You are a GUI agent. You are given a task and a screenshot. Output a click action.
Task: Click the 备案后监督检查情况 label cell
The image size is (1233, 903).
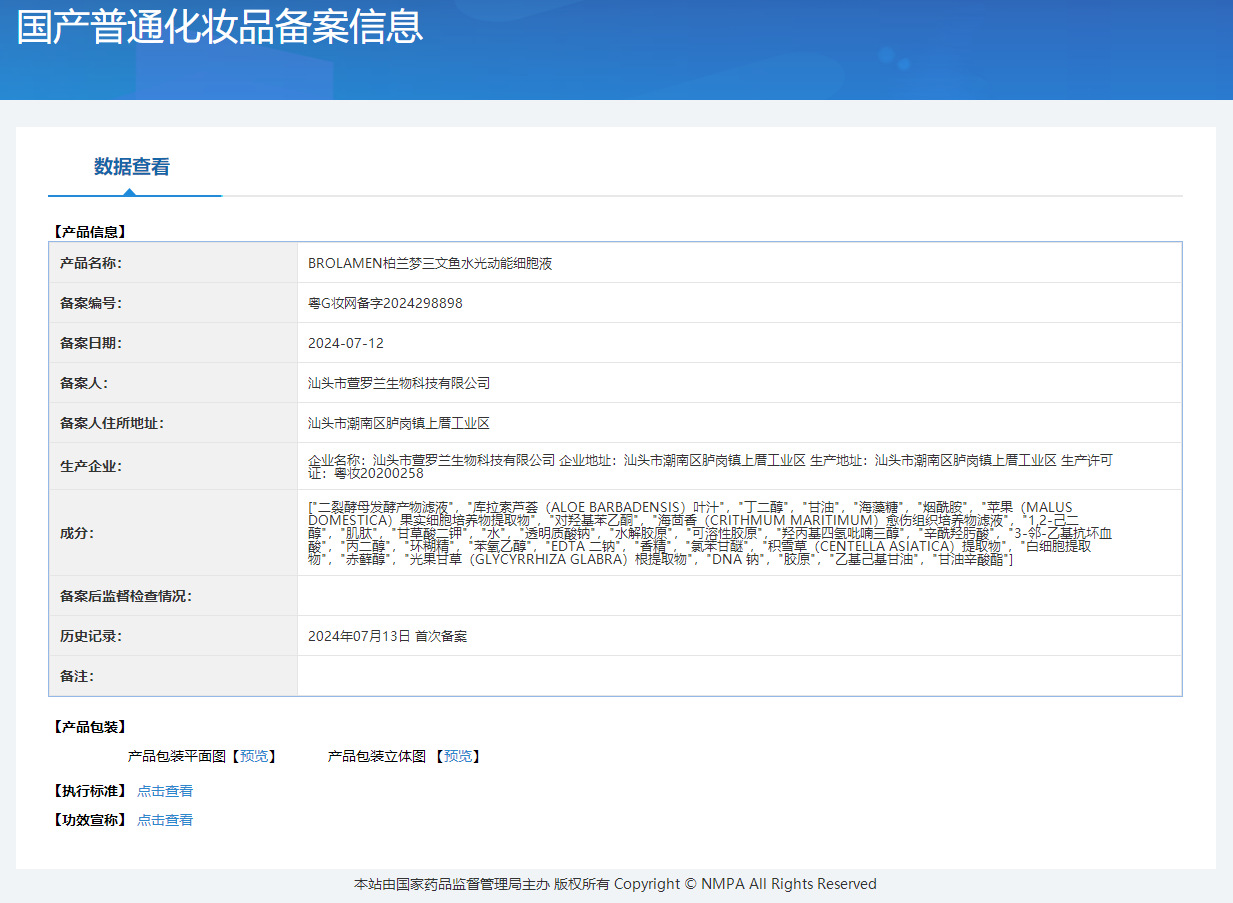[x=173, y=596]
